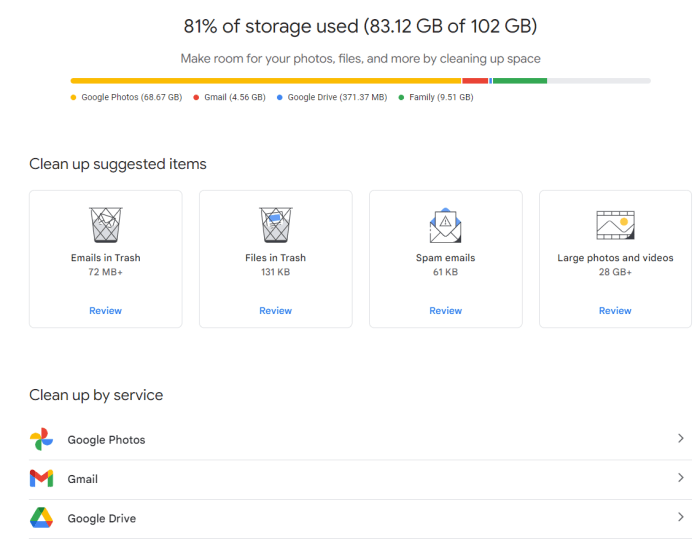Viewport: 700px width, 550px height.
Task: Click the Spam emails envelope icon
Action: (x=445, y=225)
